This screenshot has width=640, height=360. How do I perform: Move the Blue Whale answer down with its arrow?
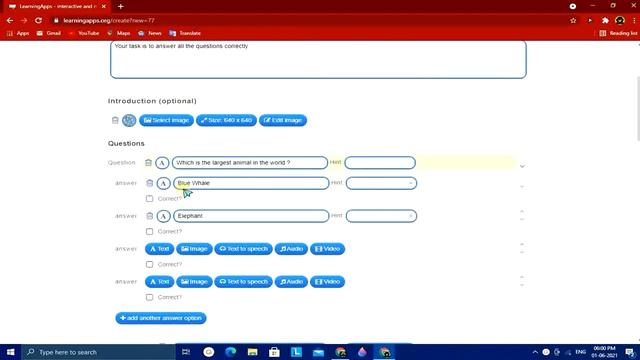pos(522,187)
